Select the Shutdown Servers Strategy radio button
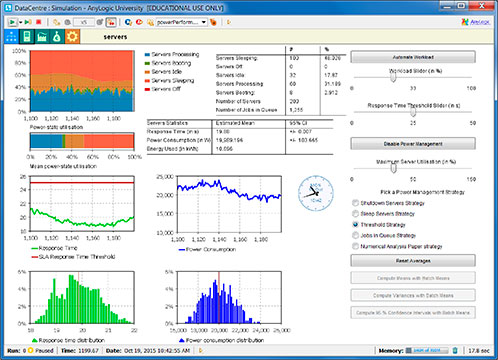 (355, 203)
